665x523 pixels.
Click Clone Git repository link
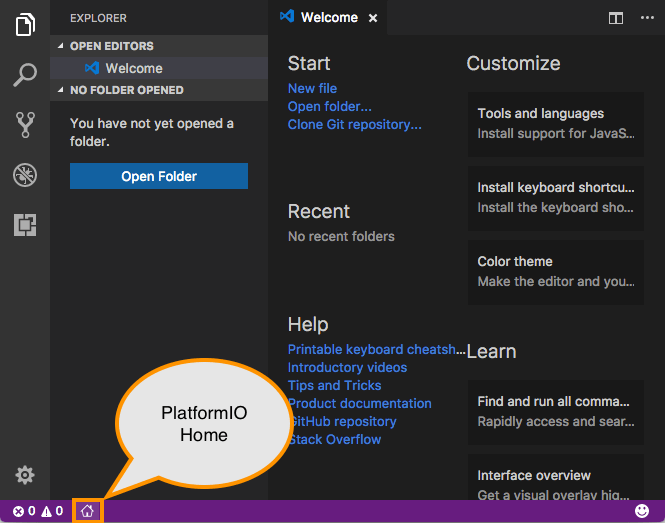pos(354,124)
